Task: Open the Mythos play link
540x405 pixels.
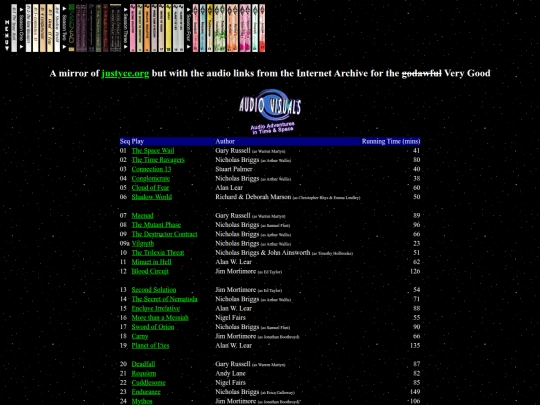Action: (142, 402)
